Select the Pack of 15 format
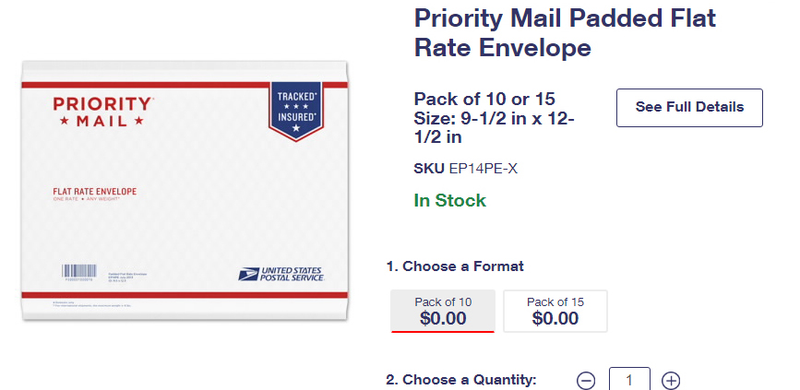The image size is (800, 390). (x=555, y=311)
